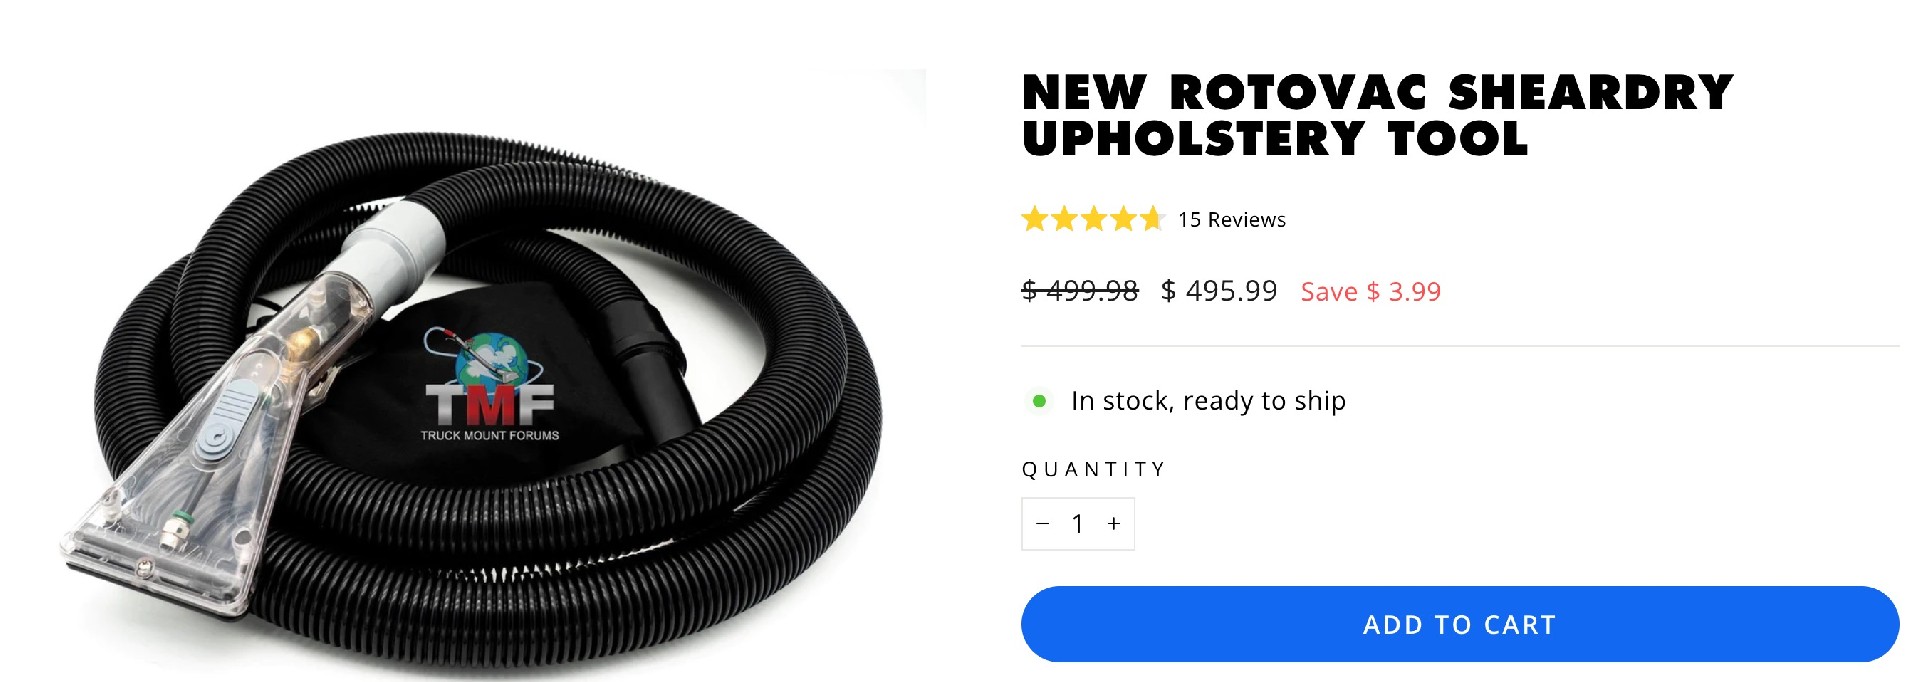Click the red Save $3.99 text
Viewport: 1920px width, 682px height.
tap(1371, 292)
